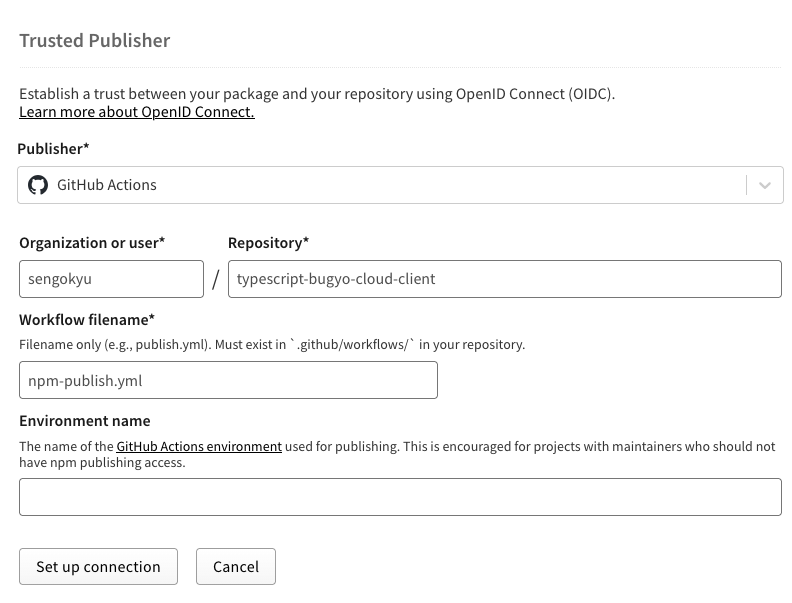792x603 pixels.
Task: Click the Trusted Publisher heading
Action: (x=94, y=40)
